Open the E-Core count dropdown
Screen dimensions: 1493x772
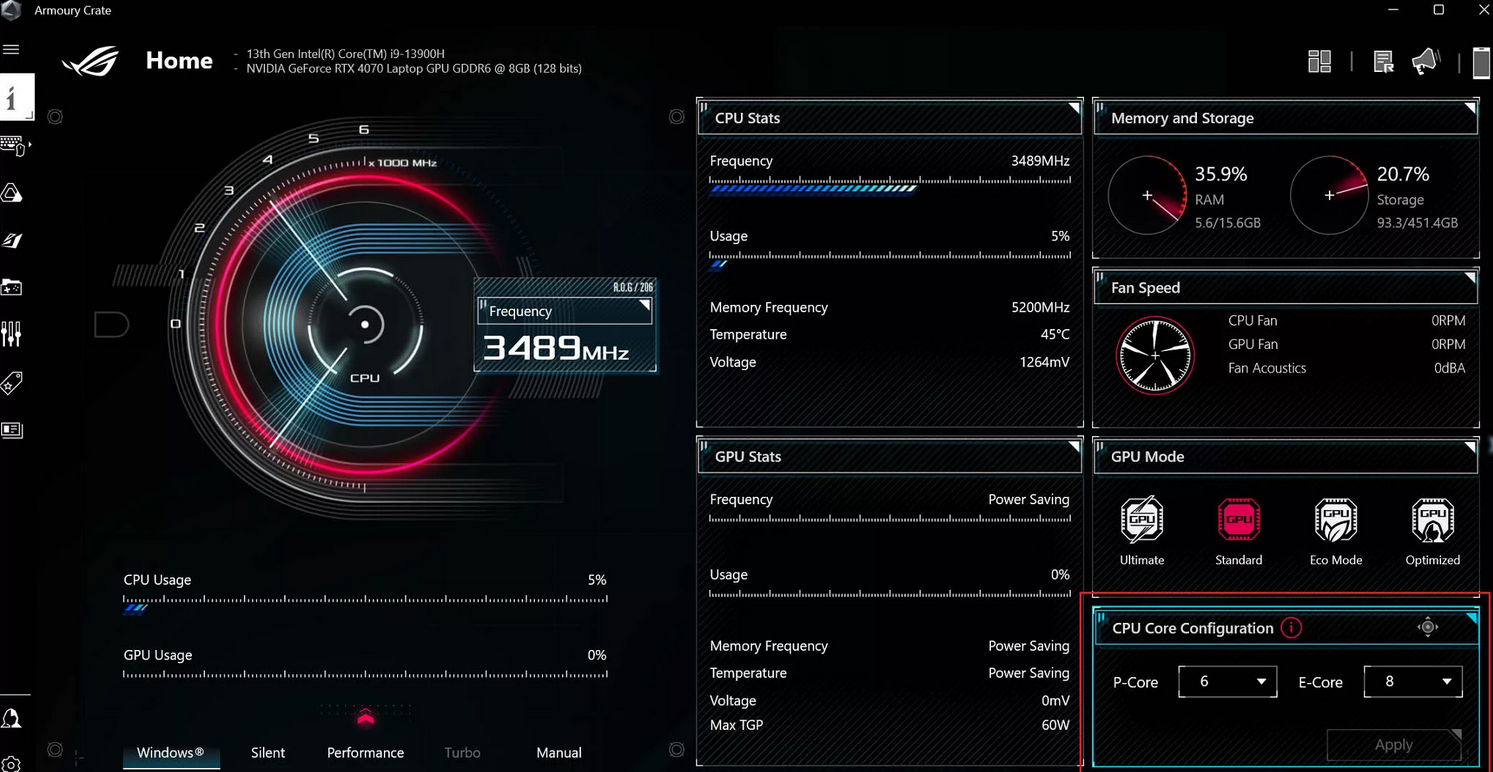click(x=1413, y=681)
